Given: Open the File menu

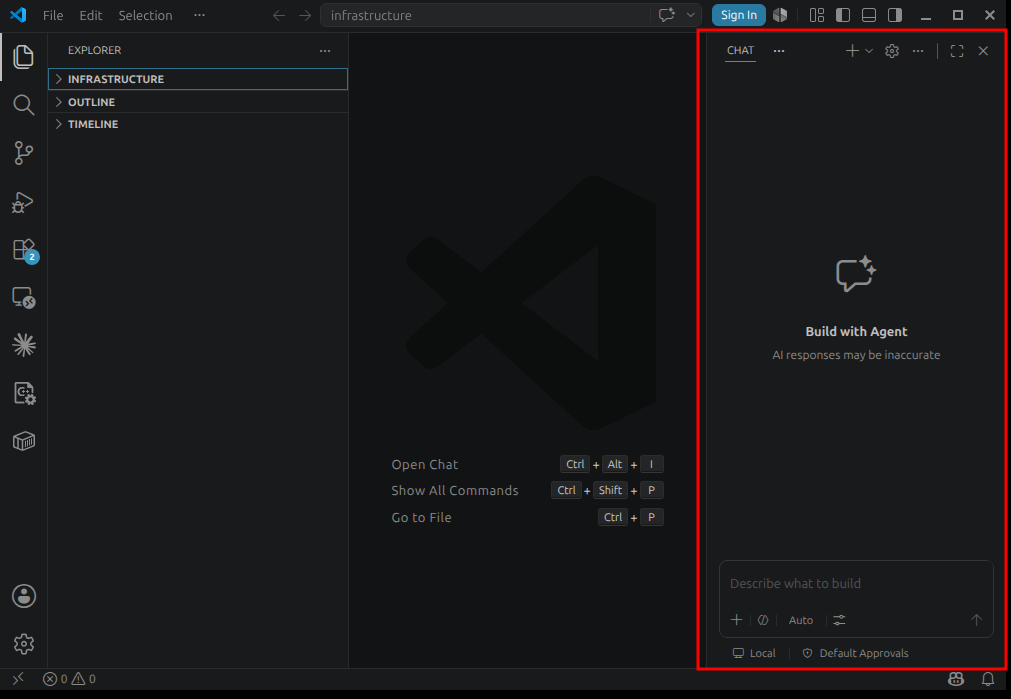Looking at the screenshot, I should click(x=53, y=15).
